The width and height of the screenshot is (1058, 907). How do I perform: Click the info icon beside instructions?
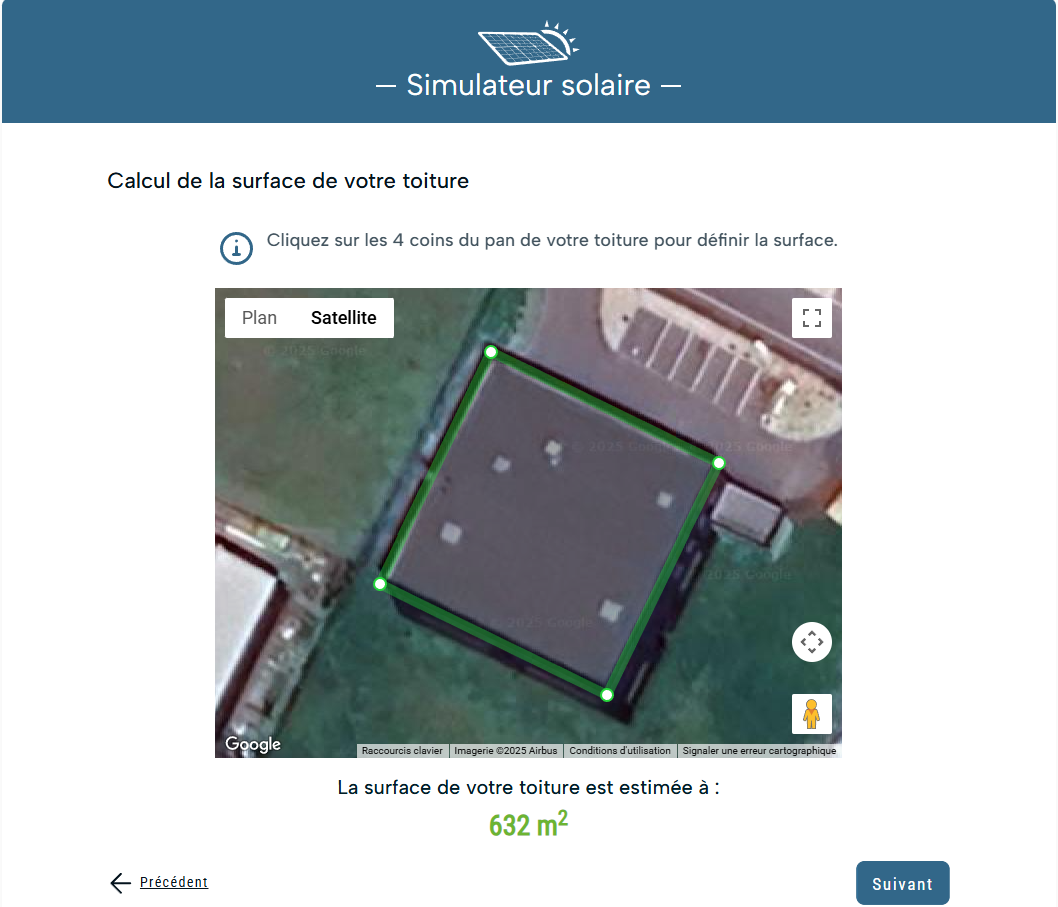pos(236,248)
